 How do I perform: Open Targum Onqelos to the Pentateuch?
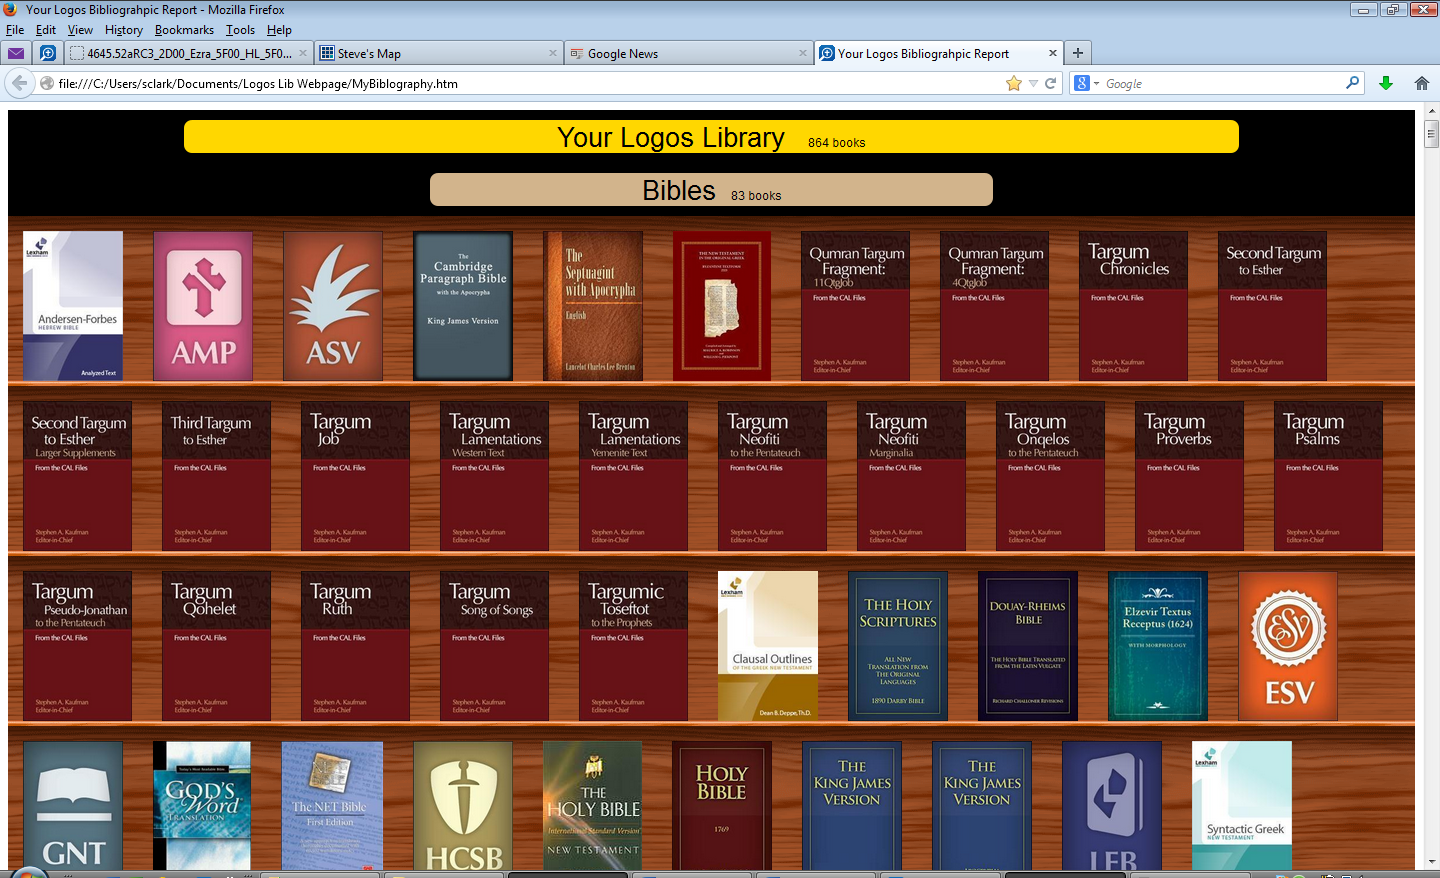(x=1050, y=476)
